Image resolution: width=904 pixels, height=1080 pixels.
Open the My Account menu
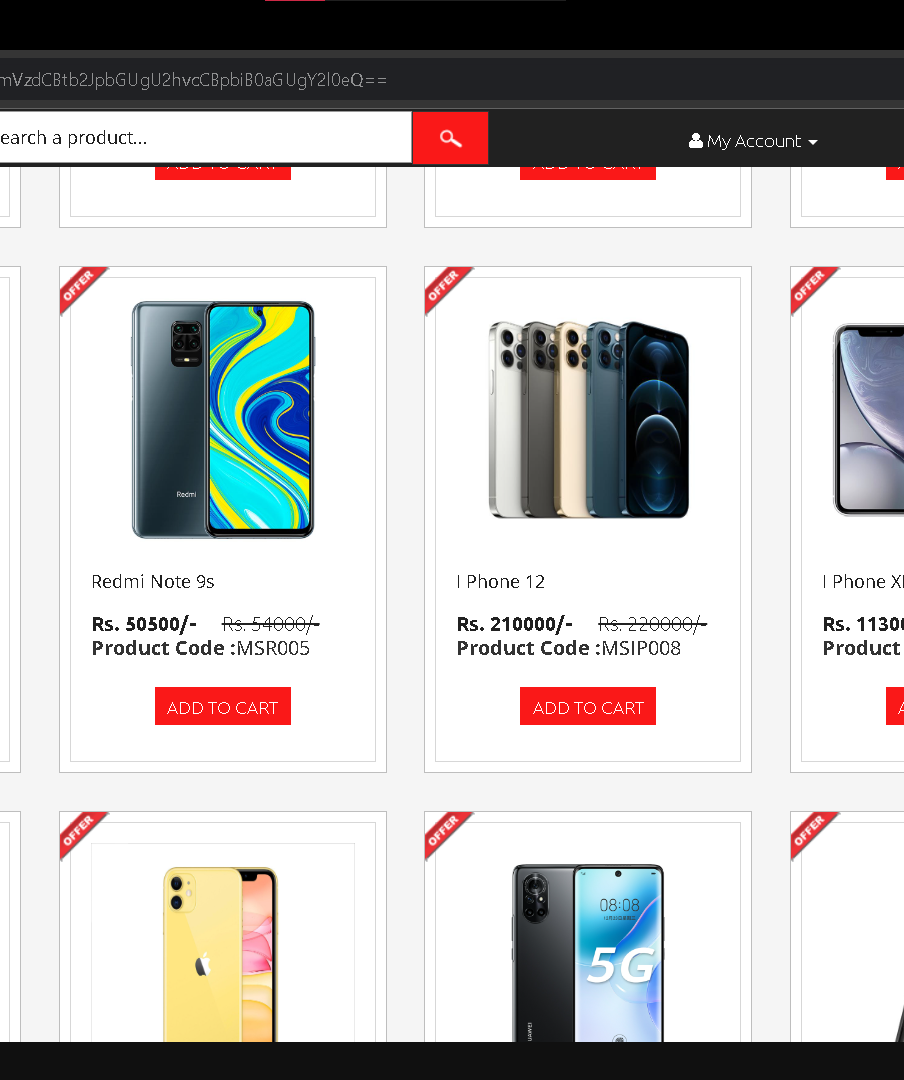(752, 141)
